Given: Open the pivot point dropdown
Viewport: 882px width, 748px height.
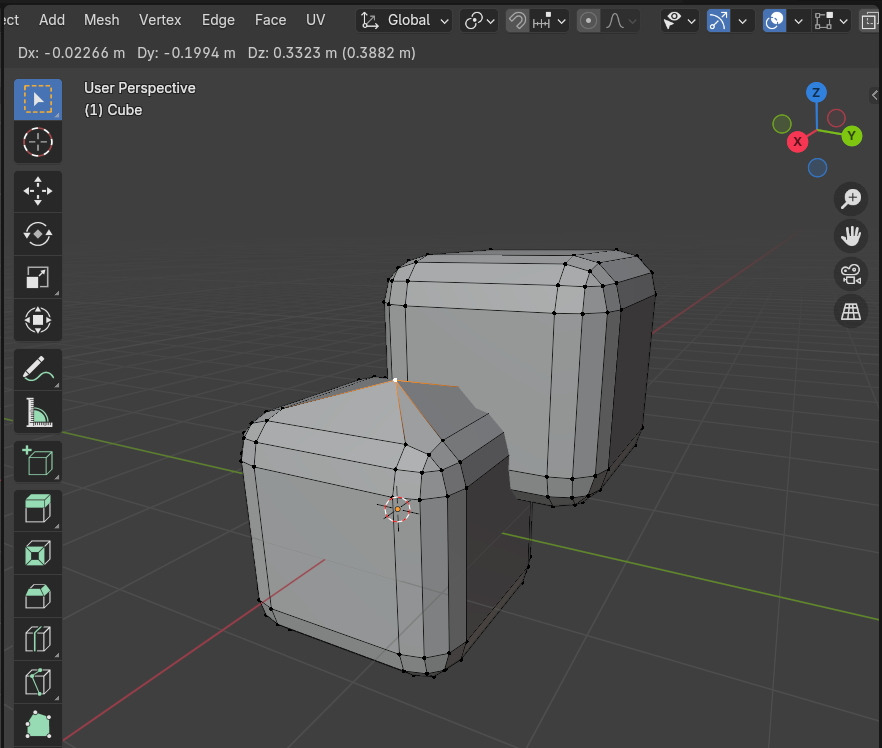Looking at the screenshot, I should coord(479,21).
